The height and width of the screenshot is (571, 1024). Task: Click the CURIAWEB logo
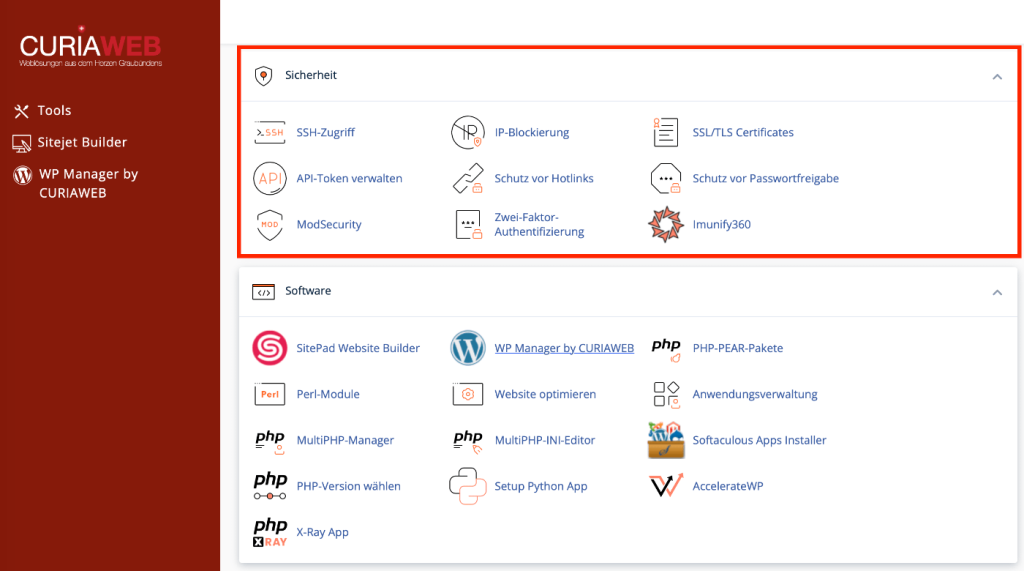(x=90, y=46)
